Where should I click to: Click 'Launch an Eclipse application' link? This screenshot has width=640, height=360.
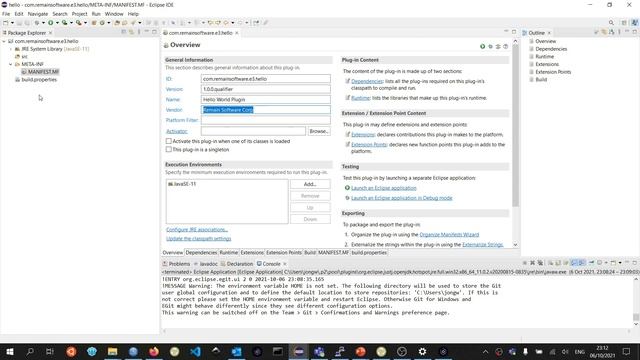click(x=384, y=188)
